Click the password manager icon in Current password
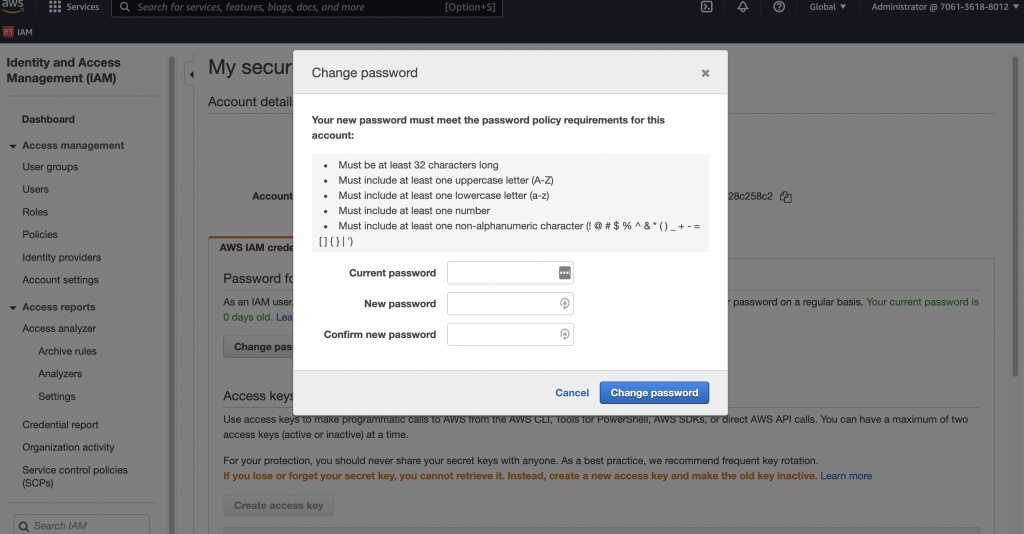The width and height of the screenshot is (1024, 534). 564,273
